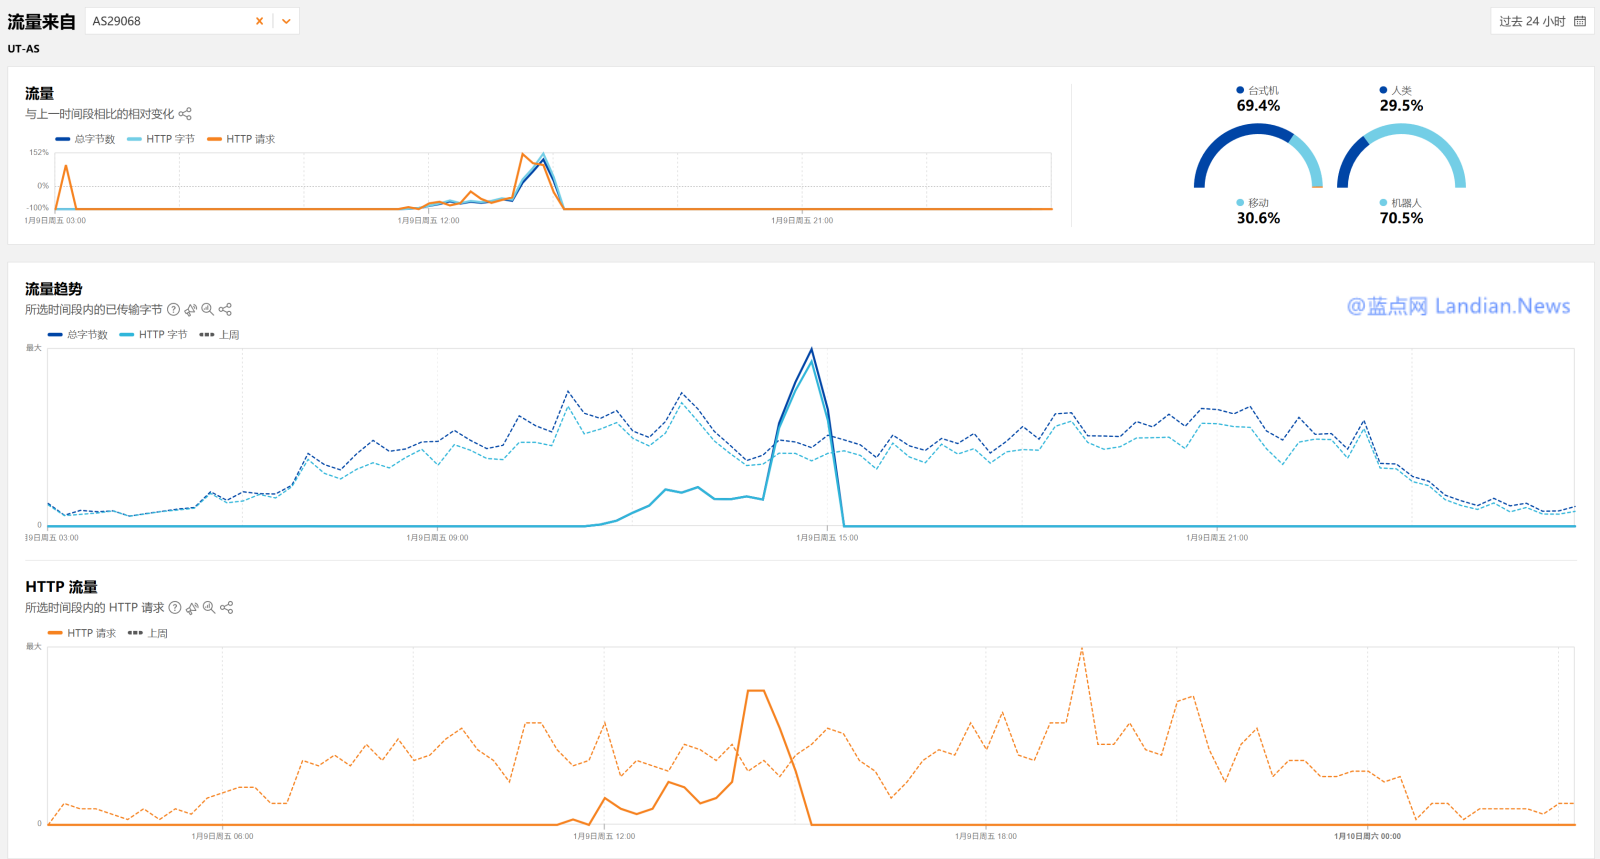
Task: Share the HTTP 流量 chart
Action: point(227,608)
